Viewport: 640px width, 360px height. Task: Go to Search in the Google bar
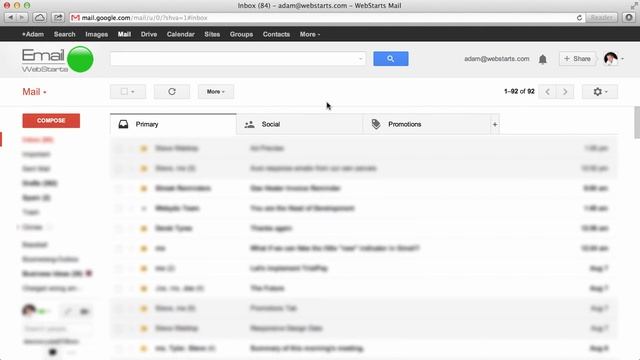click(x=64, y=34)
